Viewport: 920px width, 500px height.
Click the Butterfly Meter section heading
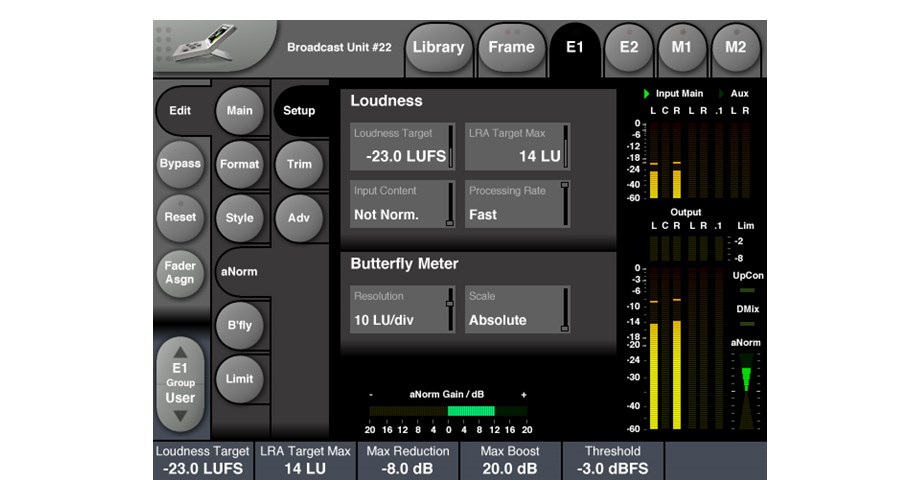404,263
